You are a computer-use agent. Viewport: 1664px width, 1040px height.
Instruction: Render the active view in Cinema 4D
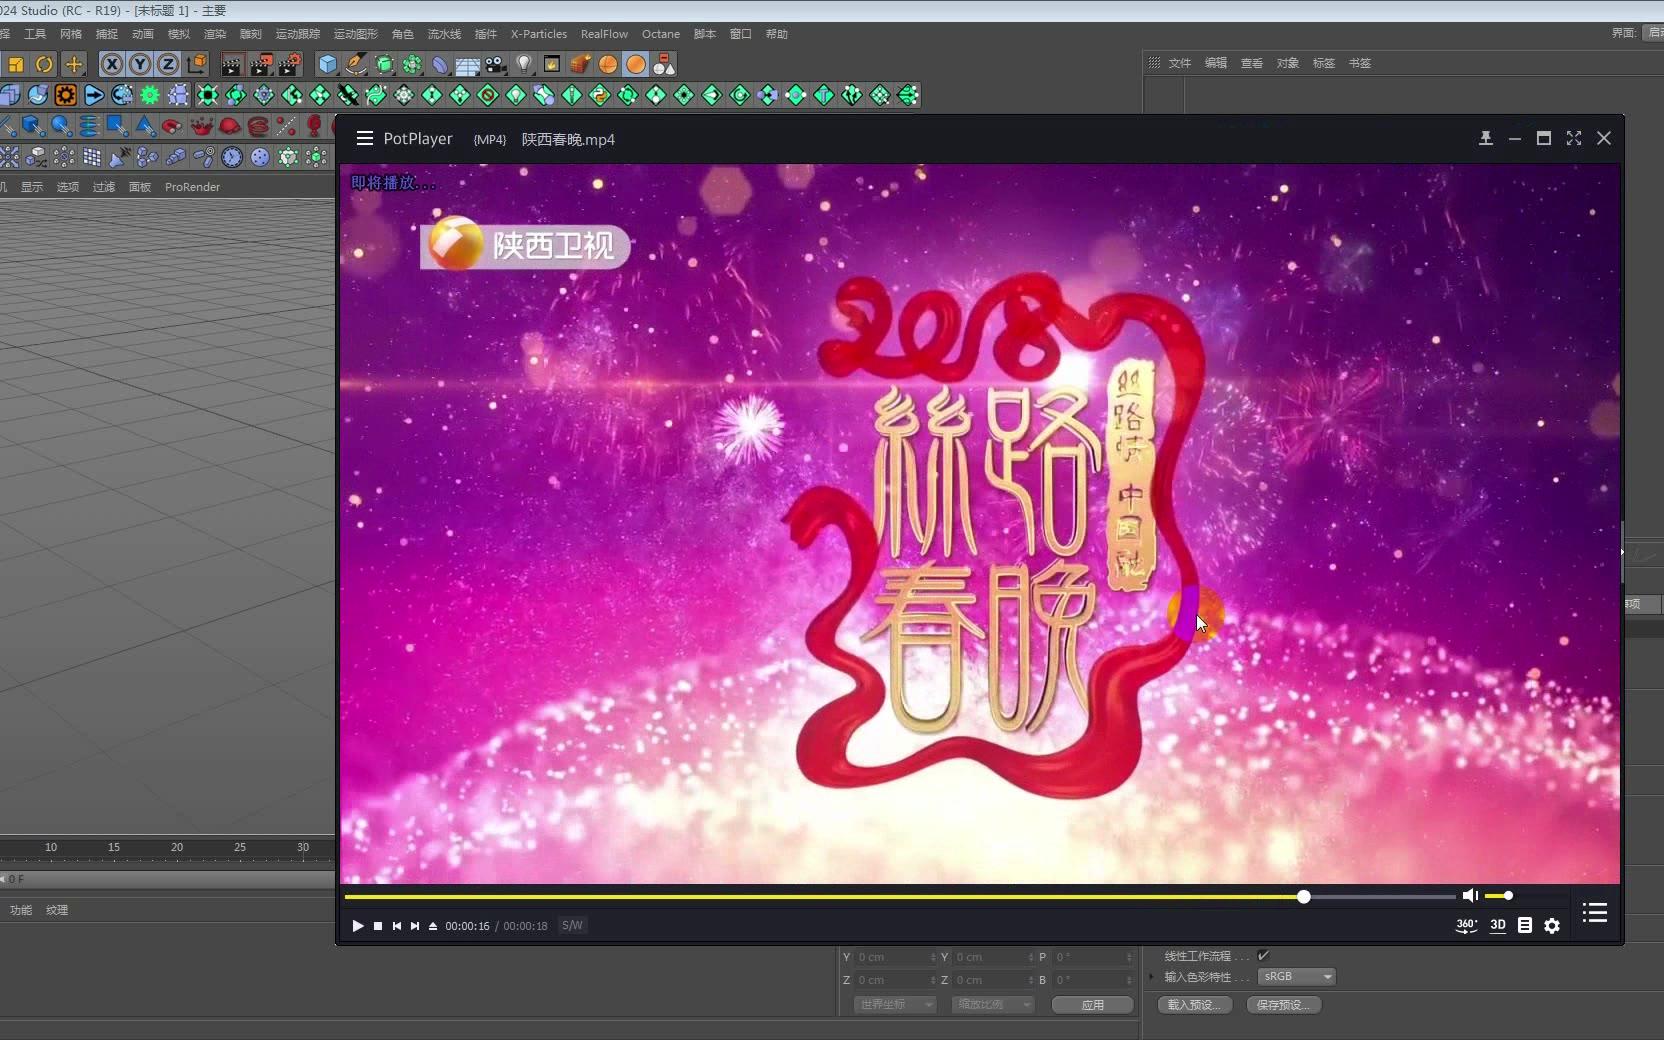tap(231, 64)
